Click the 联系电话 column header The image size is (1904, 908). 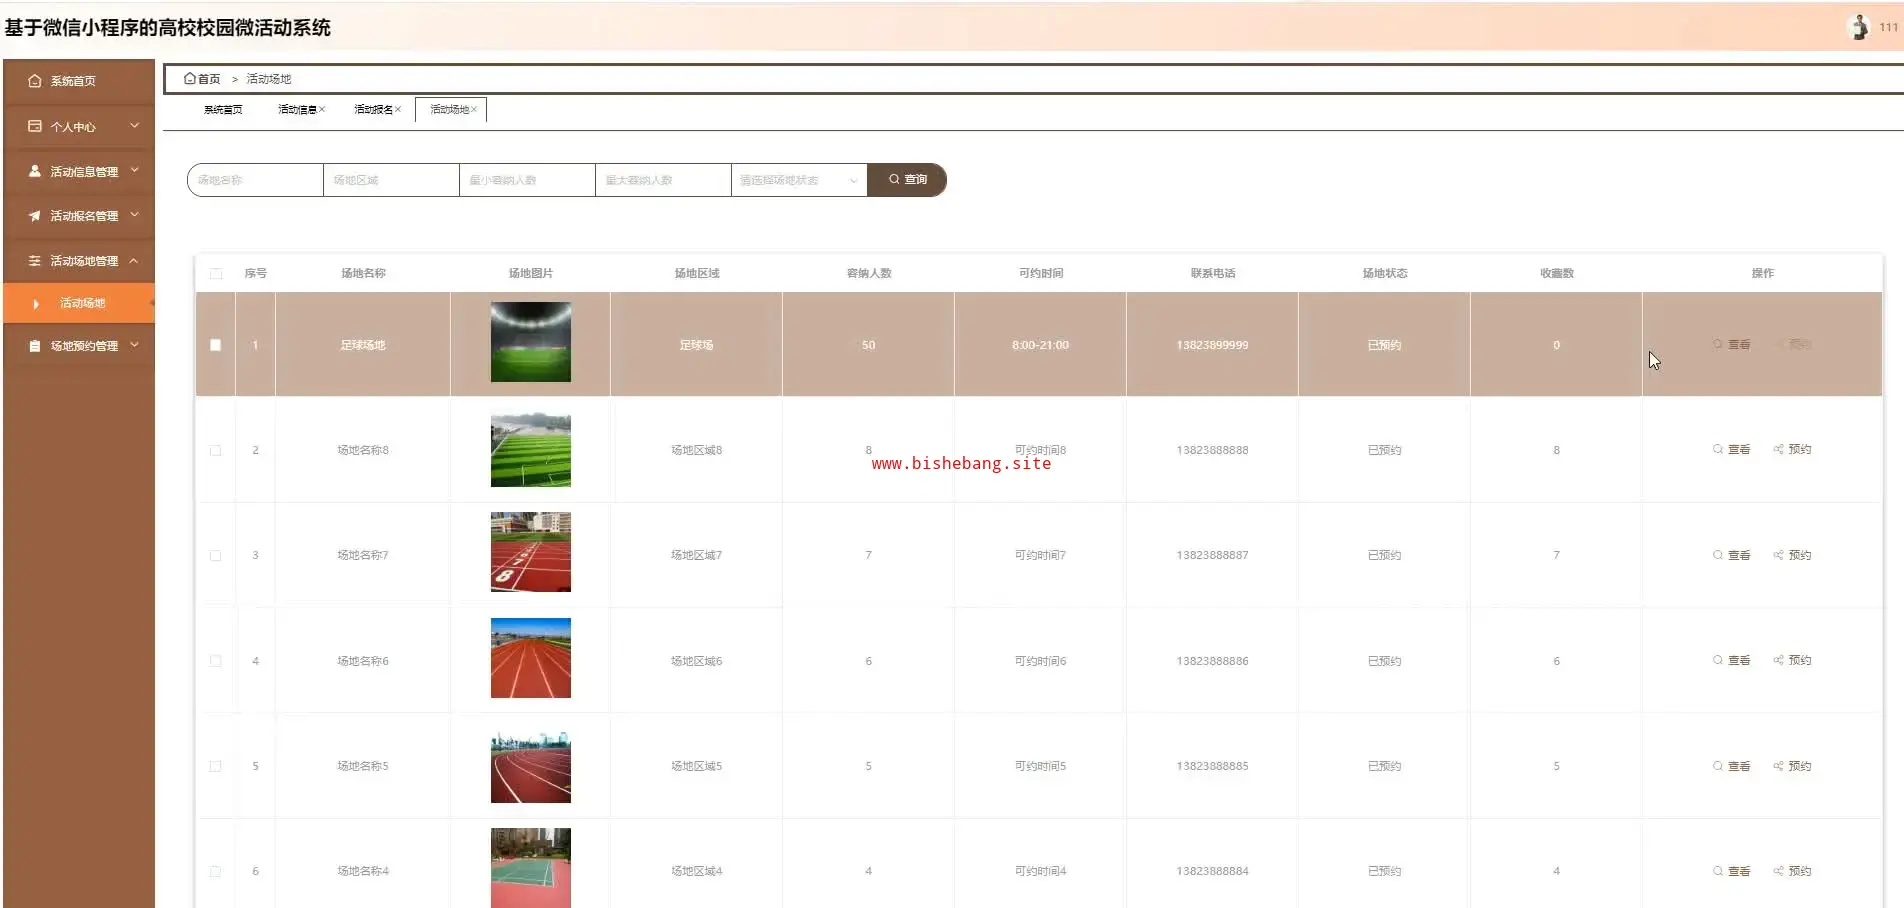pos(1213,273)
